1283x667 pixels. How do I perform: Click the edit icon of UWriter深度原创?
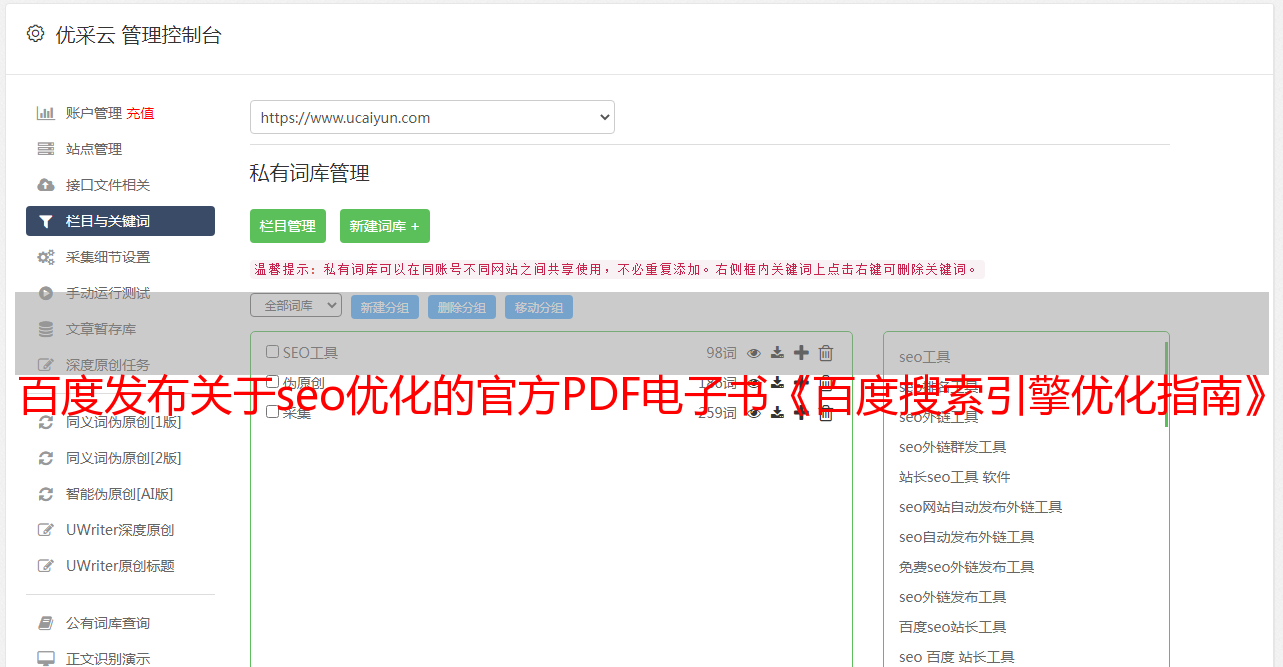(45, 530)
